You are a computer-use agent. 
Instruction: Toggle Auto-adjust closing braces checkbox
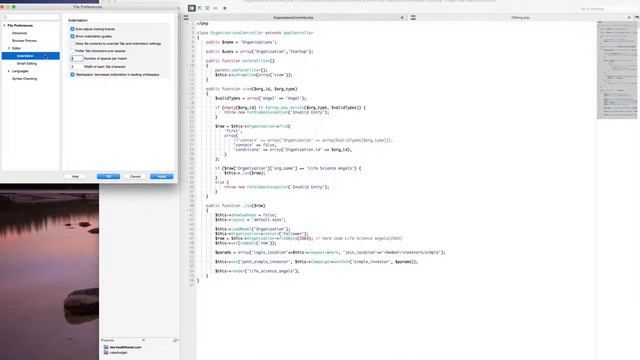click(x=73, y=29)
